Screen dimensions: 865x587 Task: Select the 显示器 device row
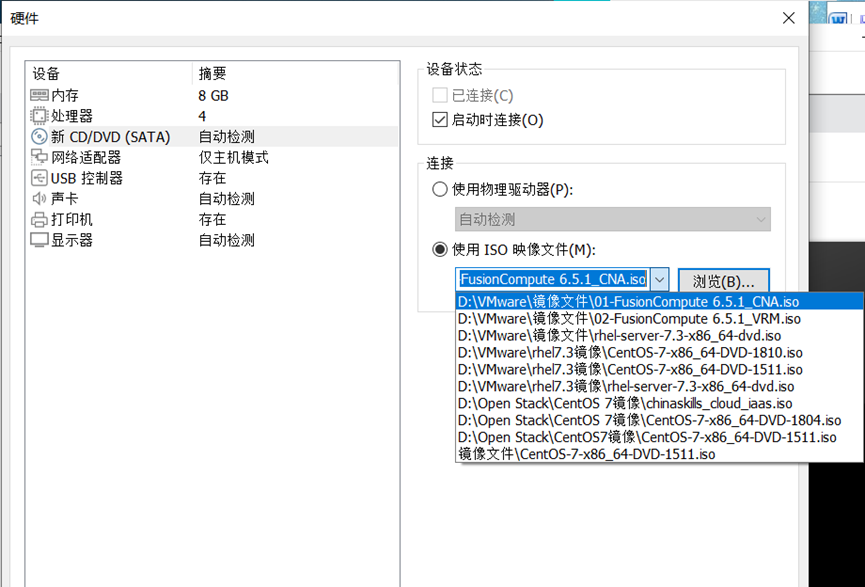click(x=212, y=241)
